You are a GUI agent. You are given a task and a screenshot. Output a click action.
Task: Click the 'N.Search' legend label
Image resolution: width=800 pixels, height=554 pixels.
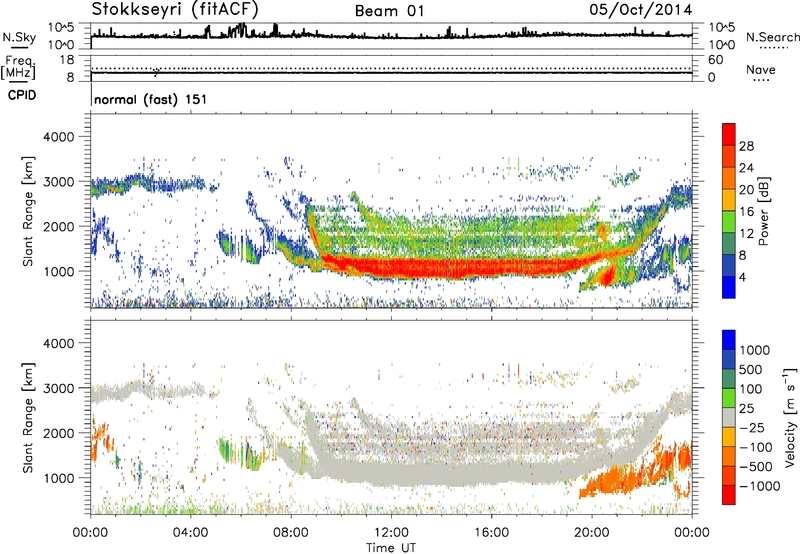coord(772,37)
